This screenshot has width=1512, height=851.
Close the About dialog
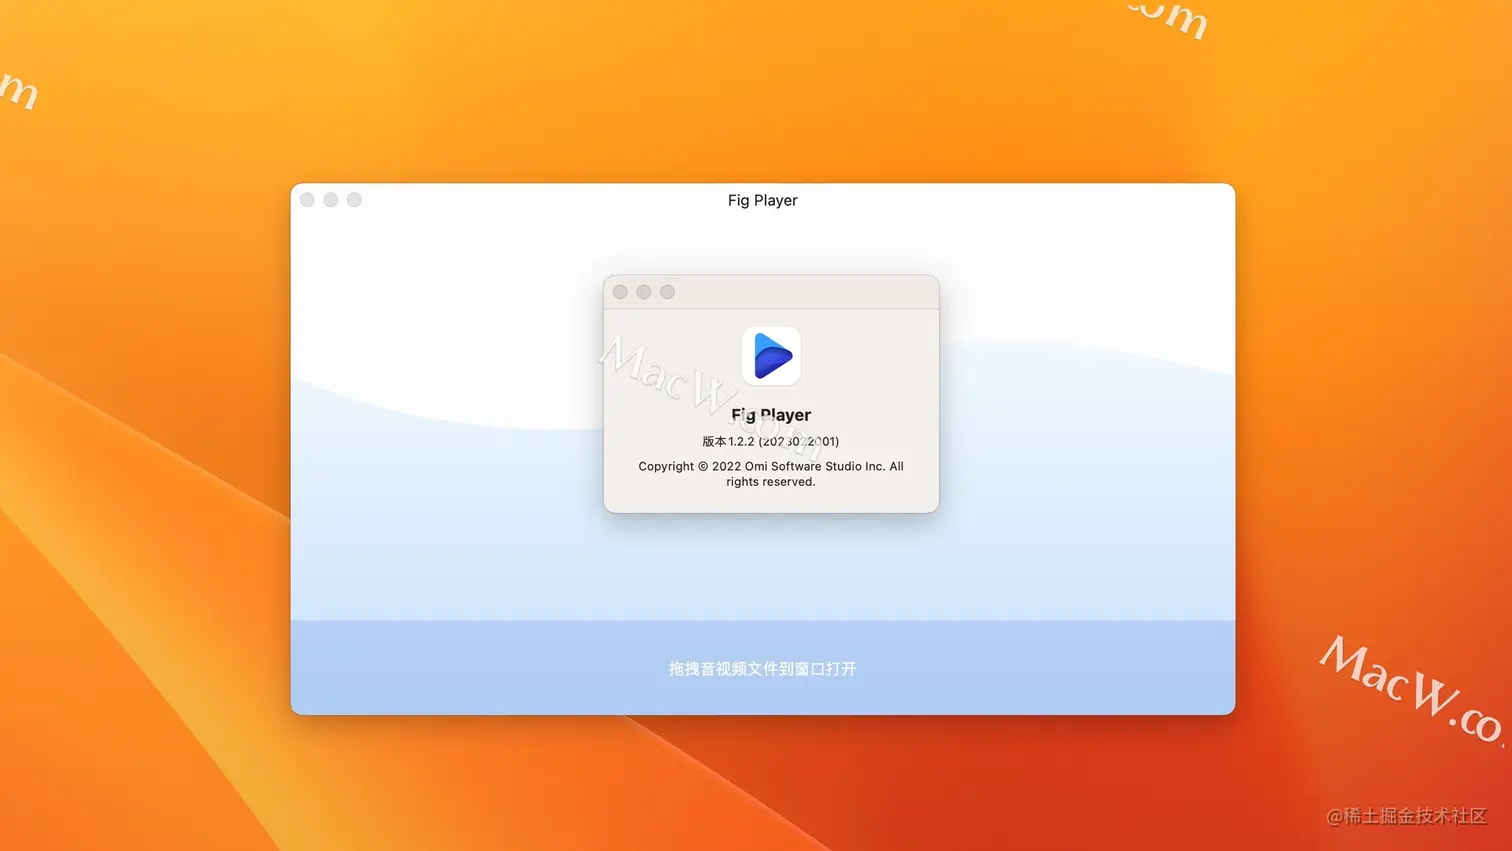pyautogui.click(x=620, y=292)
